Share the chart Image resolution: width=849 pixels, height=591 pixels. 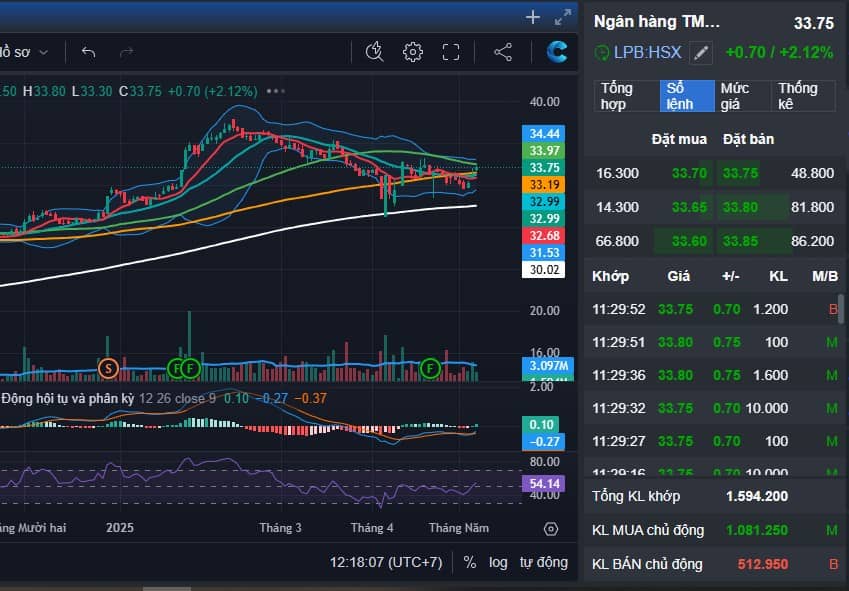click(x=503, y=52)
